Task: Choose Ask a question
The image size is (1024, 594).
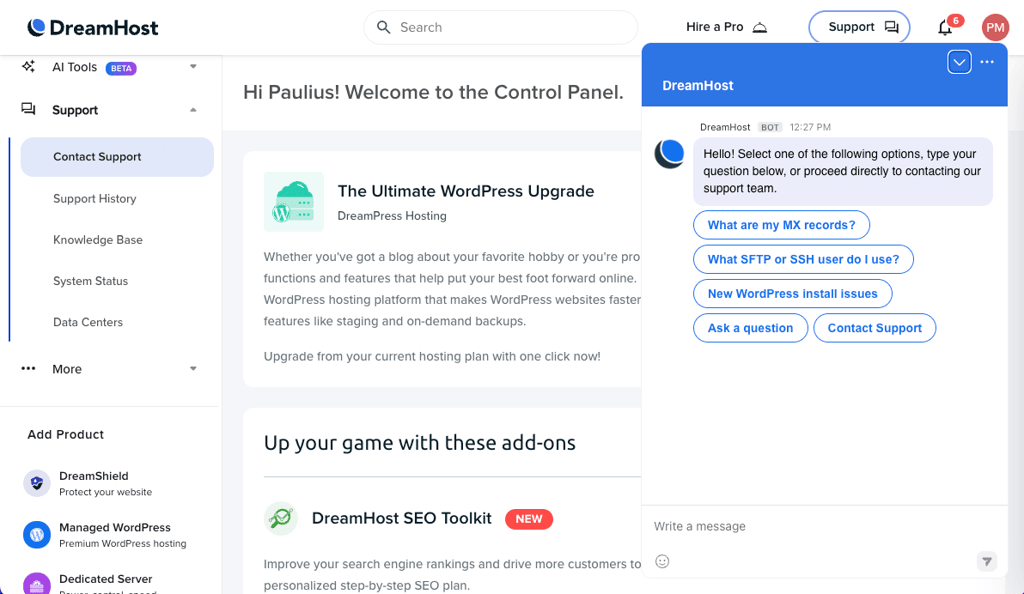Action: (750, 328)
